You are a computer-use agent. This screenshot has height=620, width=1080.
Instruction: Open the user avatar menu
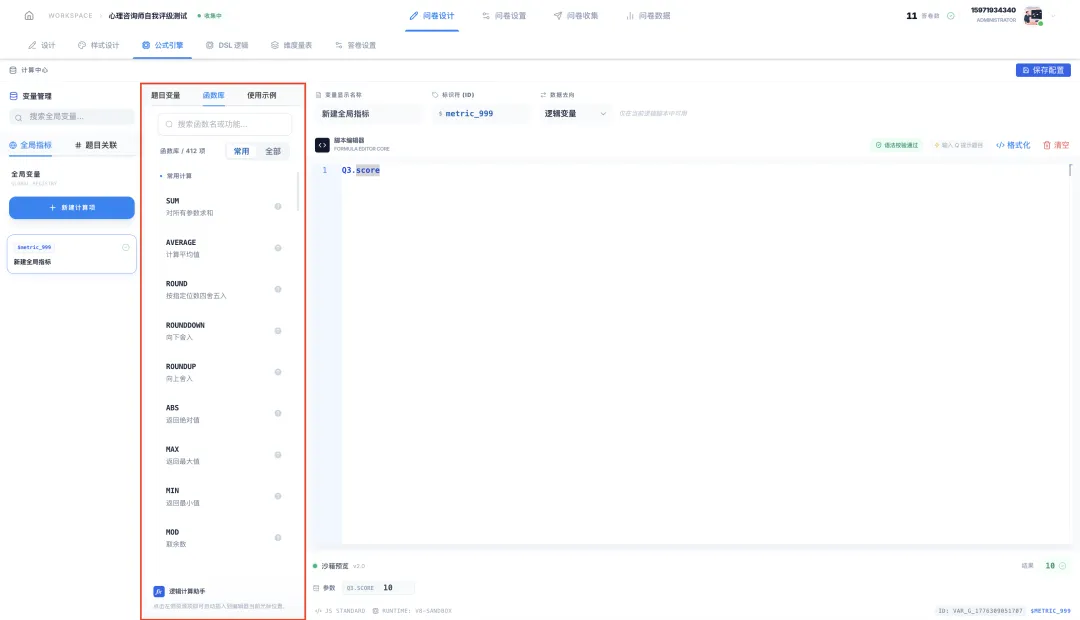pos(1032,15)
